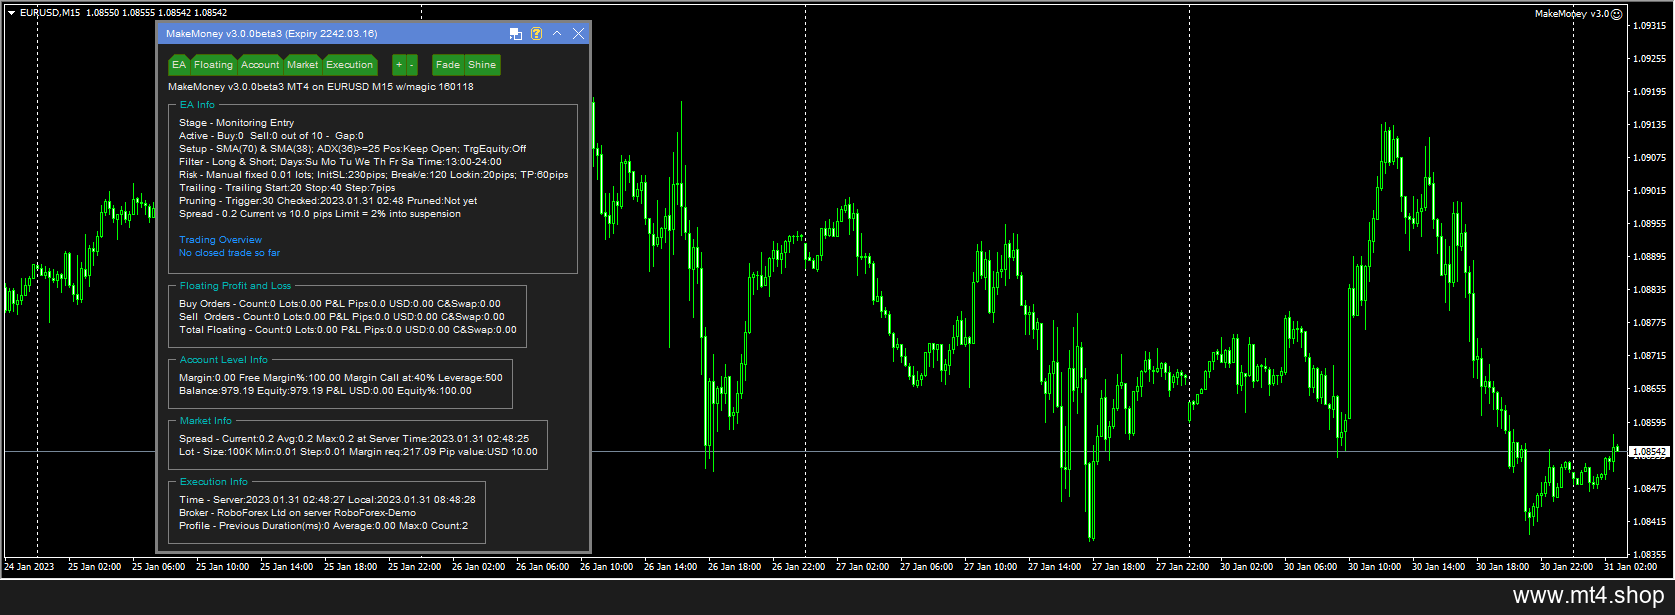Click the 1.09135 label on the price axis
Image resolution: width=1675 pixels, height=615 pixels.
click(x=1649, y=124)
